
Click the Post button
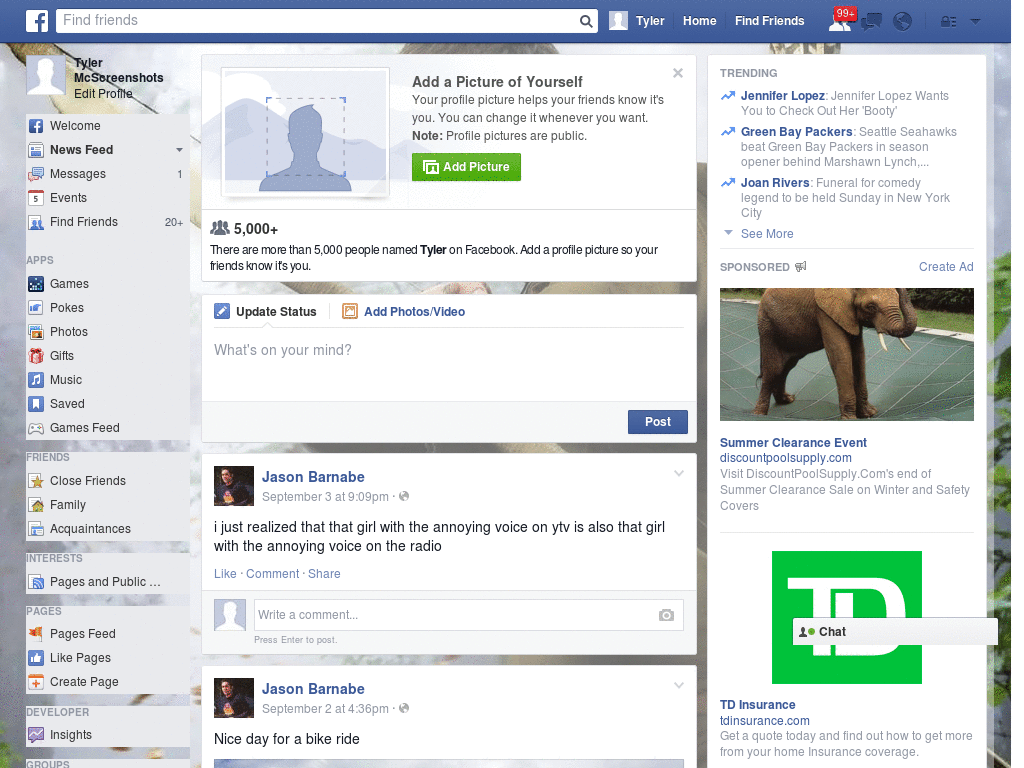[658, 422]
